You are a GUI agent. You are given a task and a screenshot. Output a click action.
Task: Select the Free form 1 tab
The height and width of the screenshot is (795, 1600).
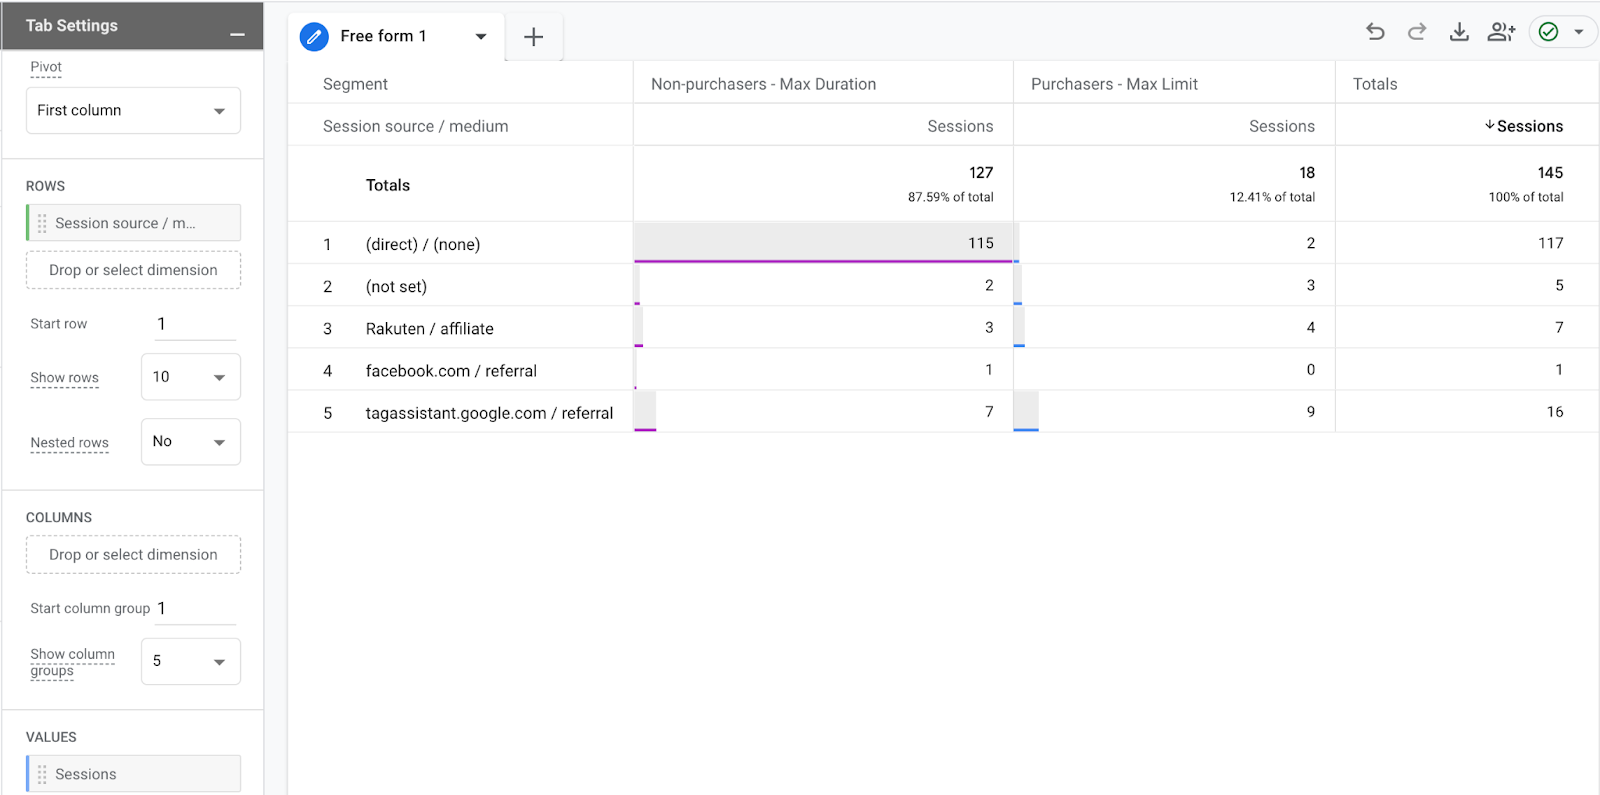383,37
